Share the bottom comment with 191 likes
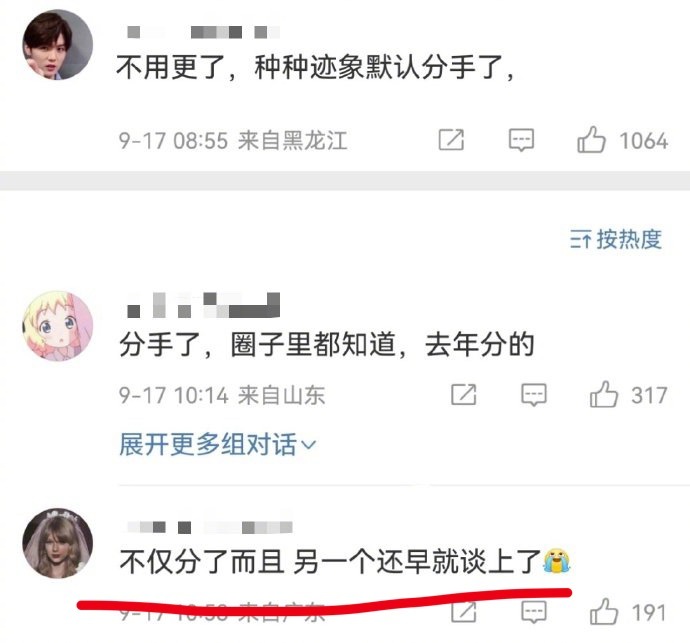The height and width of the screenshot is (643, 690). [x=464, y=612]
